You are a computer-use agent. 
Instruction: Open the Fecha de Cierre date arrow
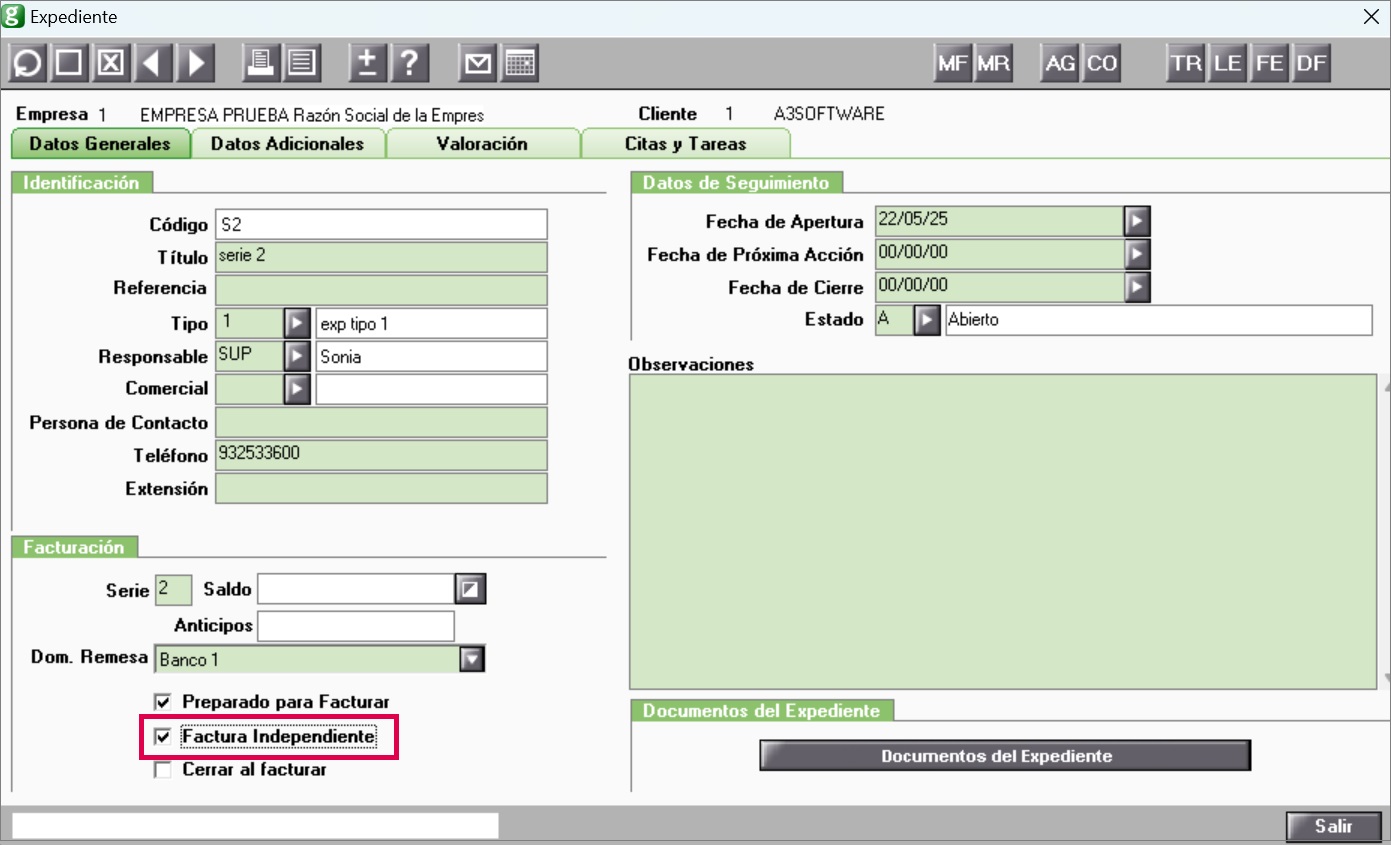coord(1137,288)
